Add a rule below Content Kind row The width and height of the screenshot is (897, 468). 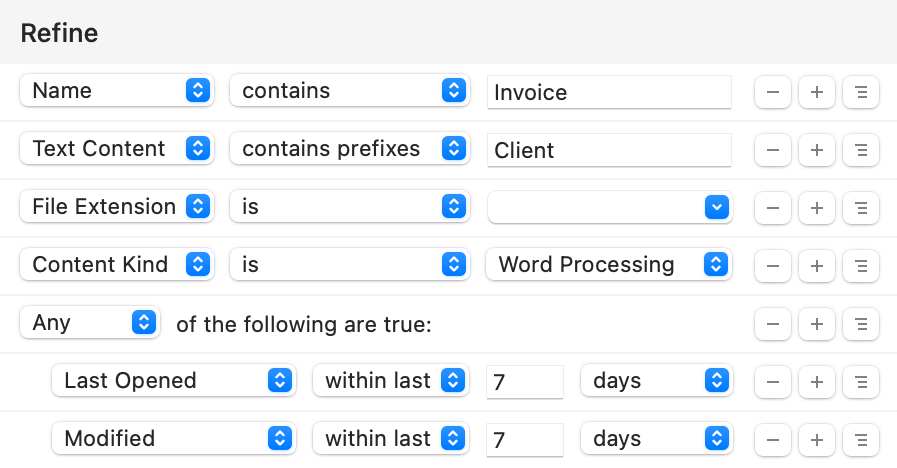(x=817, y=265)
